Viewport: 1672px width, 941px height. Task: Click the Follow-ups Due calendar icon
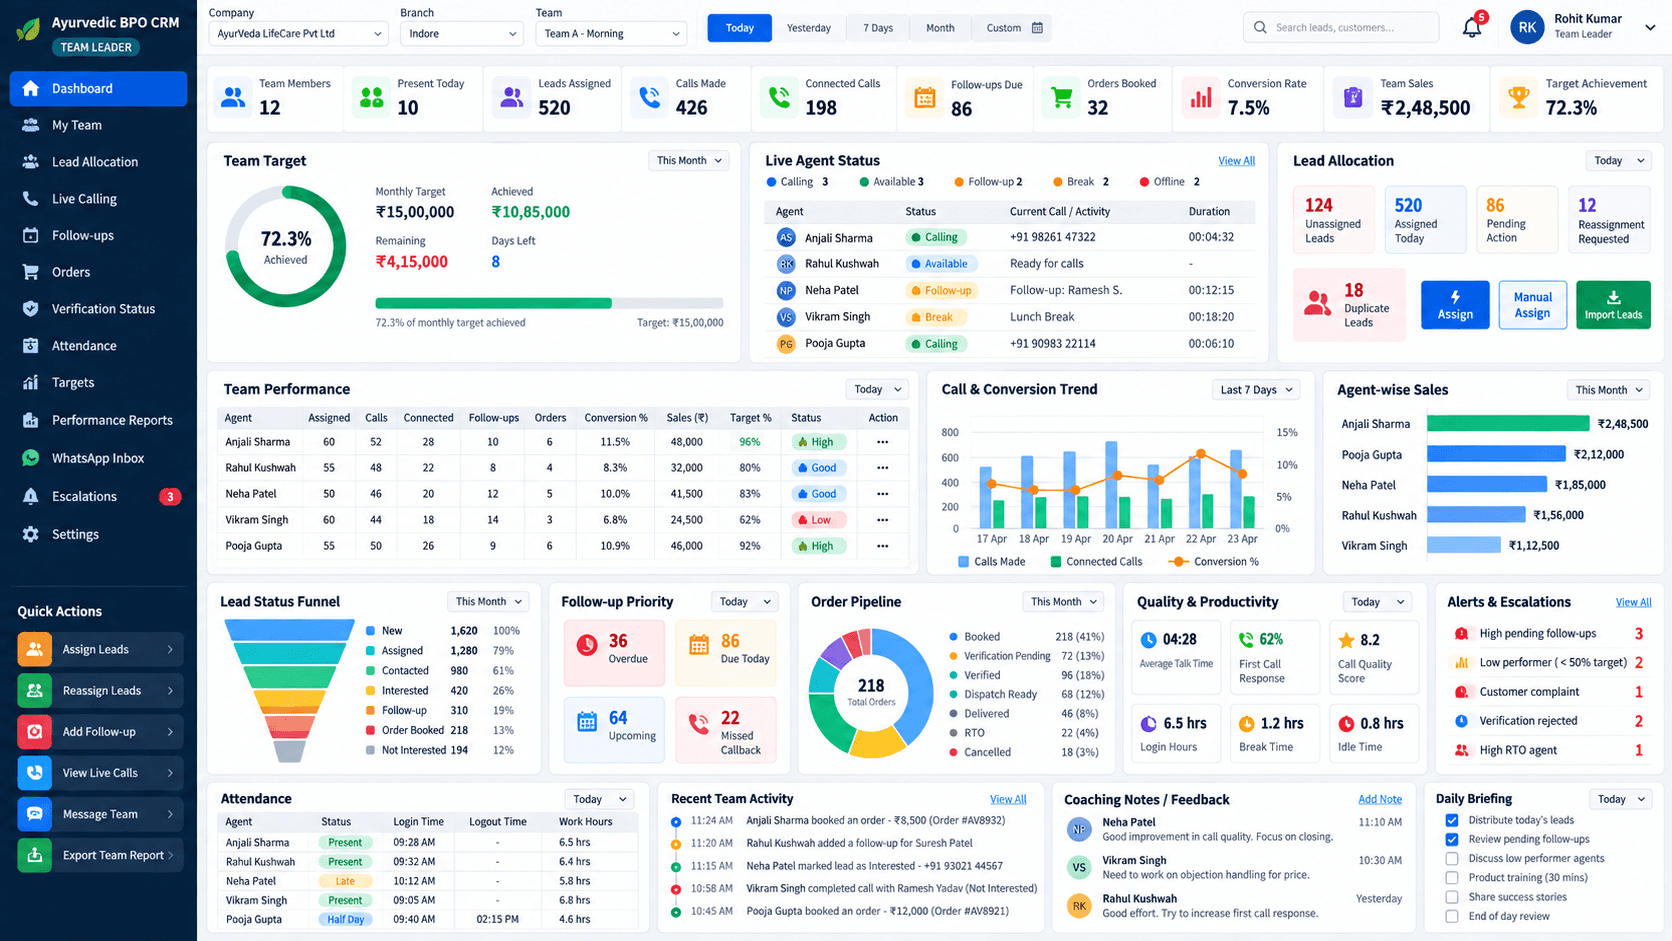pos(925,97)
